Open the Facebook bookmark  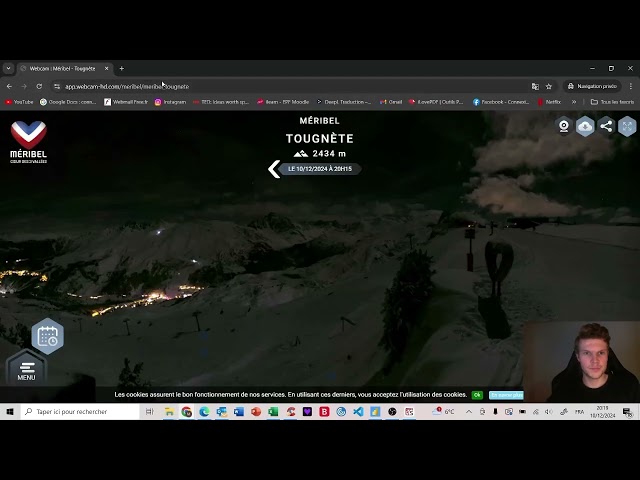501,102
